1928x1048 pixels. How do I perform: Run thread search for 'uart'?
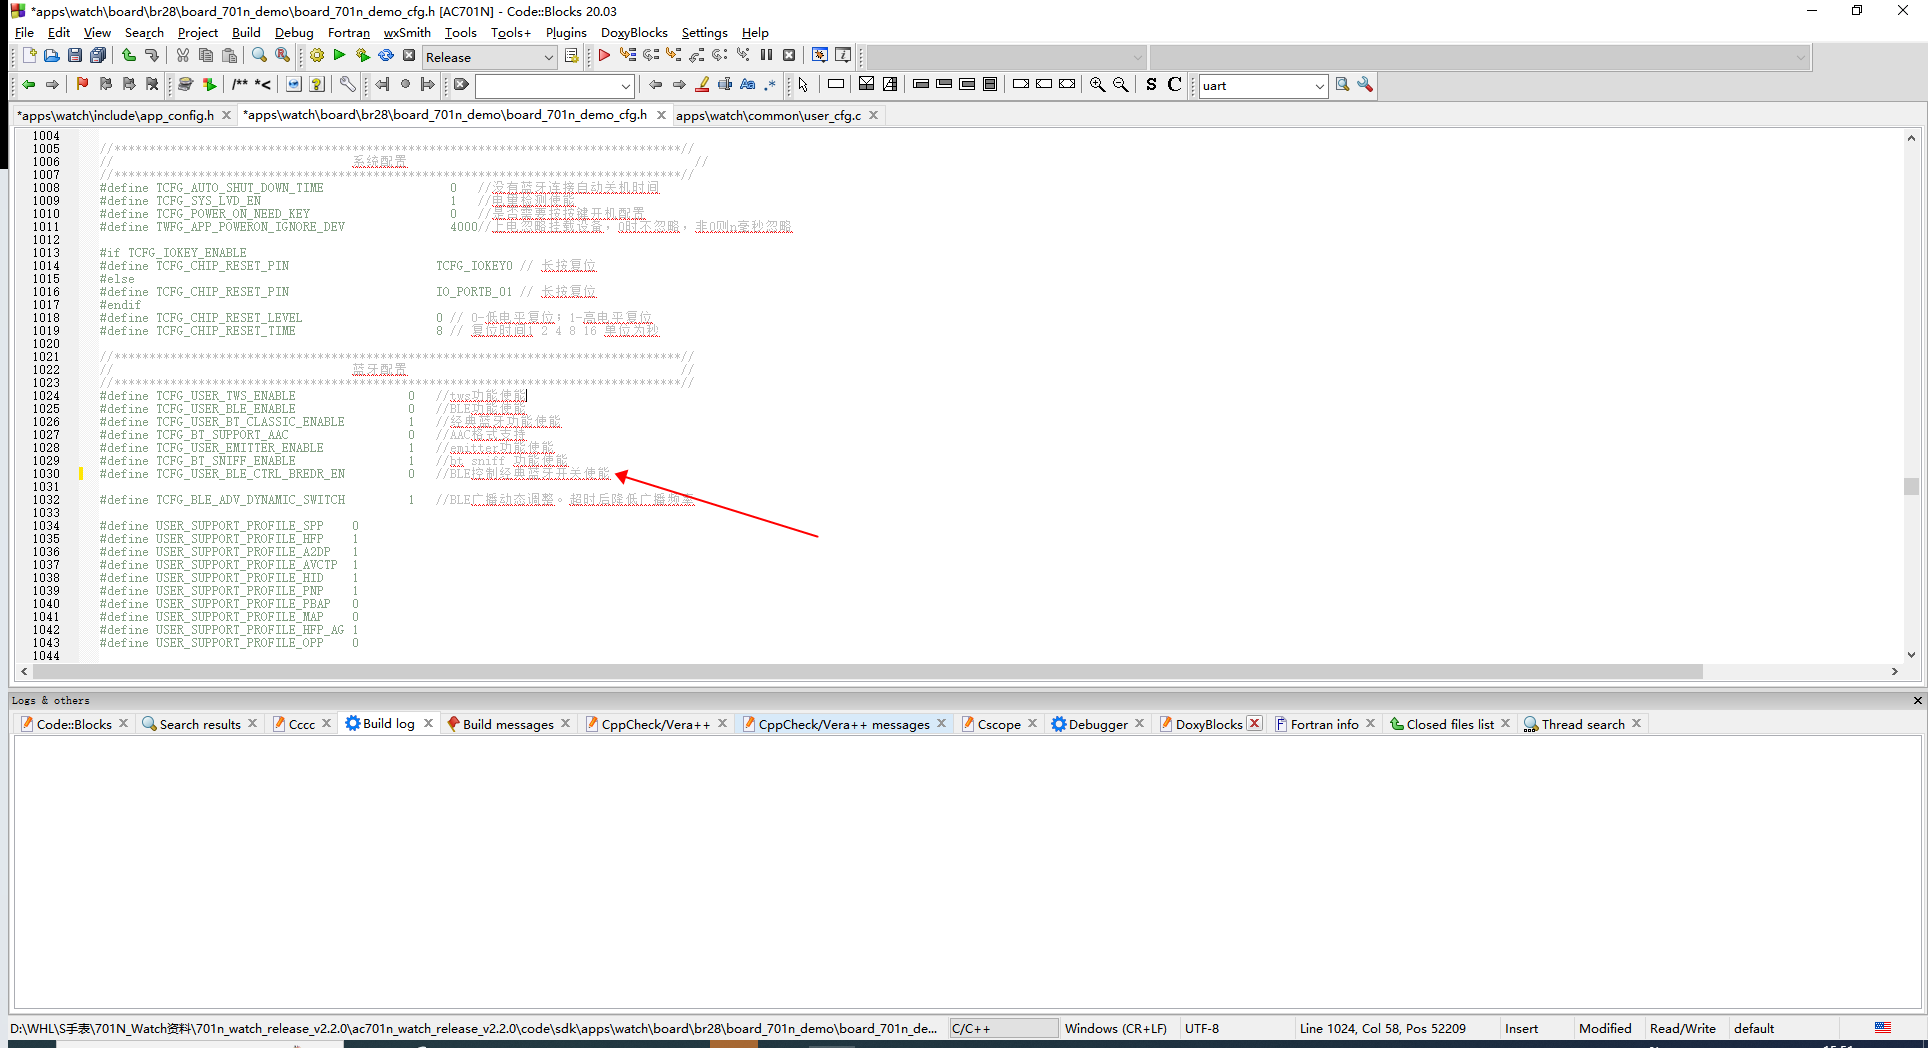coord(1342,85)
